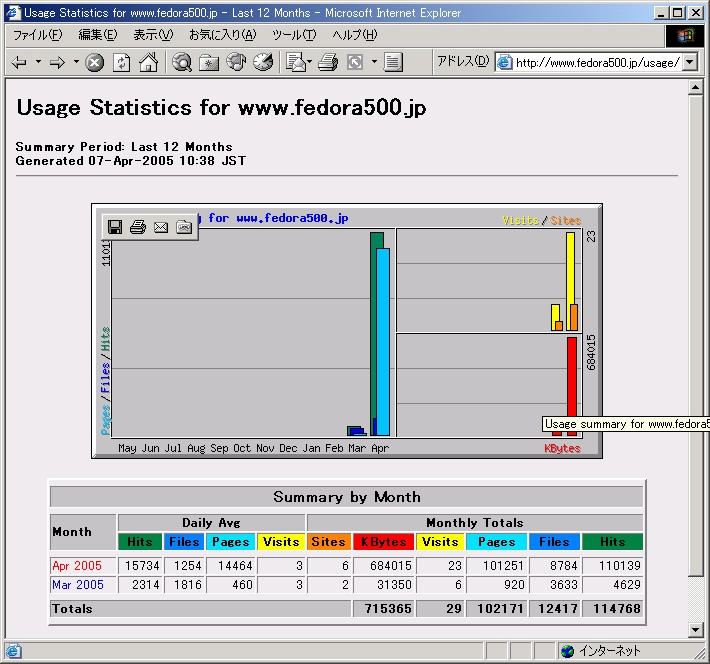This screenshot has height=664, width=710.
Task: Click status bar IE page icon
Action: tap(14, 651)
